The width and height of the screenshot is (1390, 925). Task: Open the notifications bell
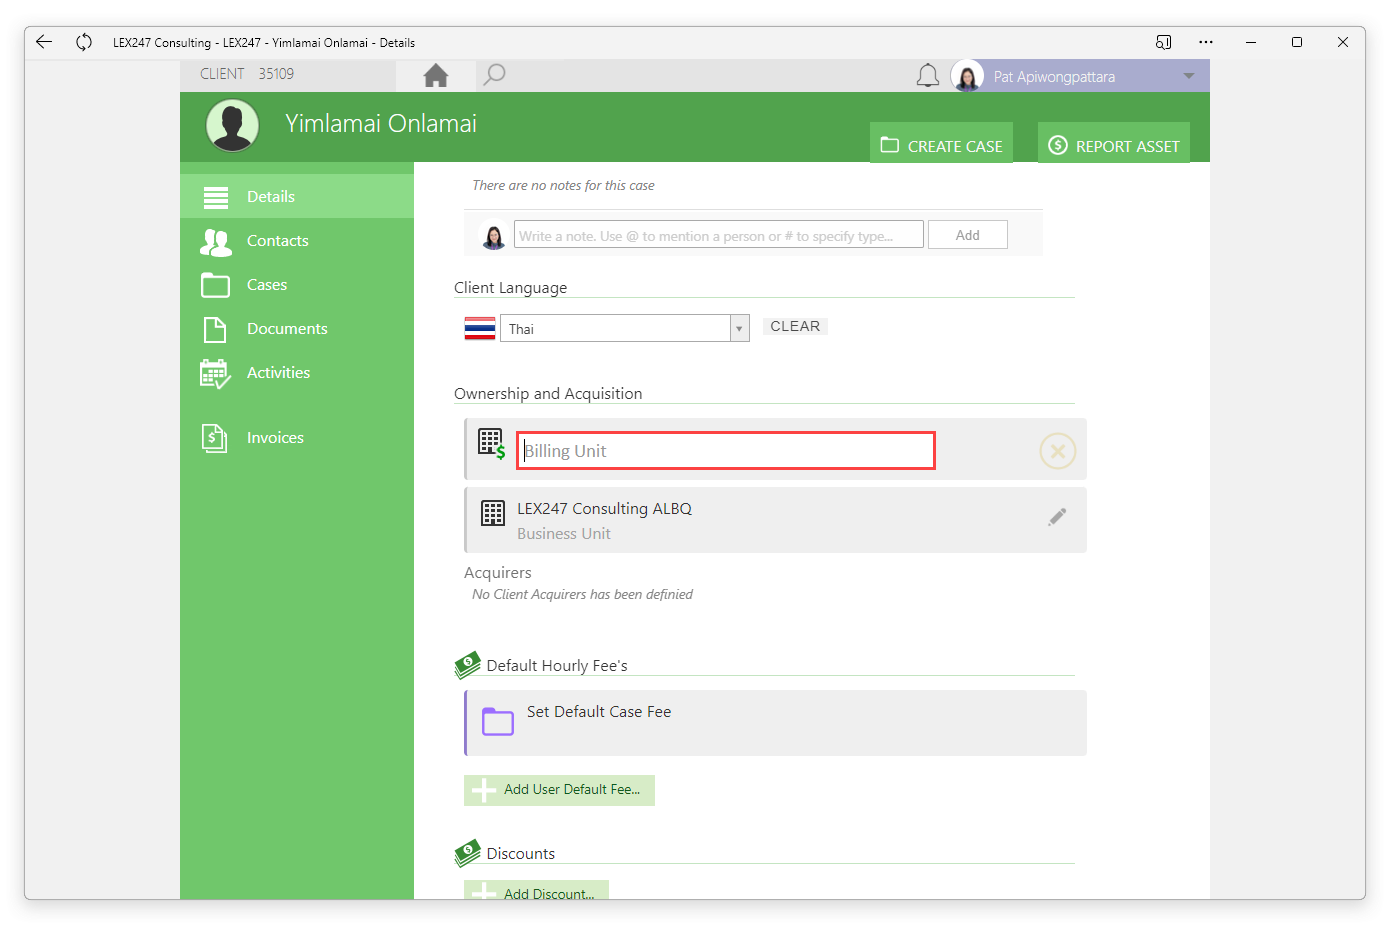pos(928,76)
